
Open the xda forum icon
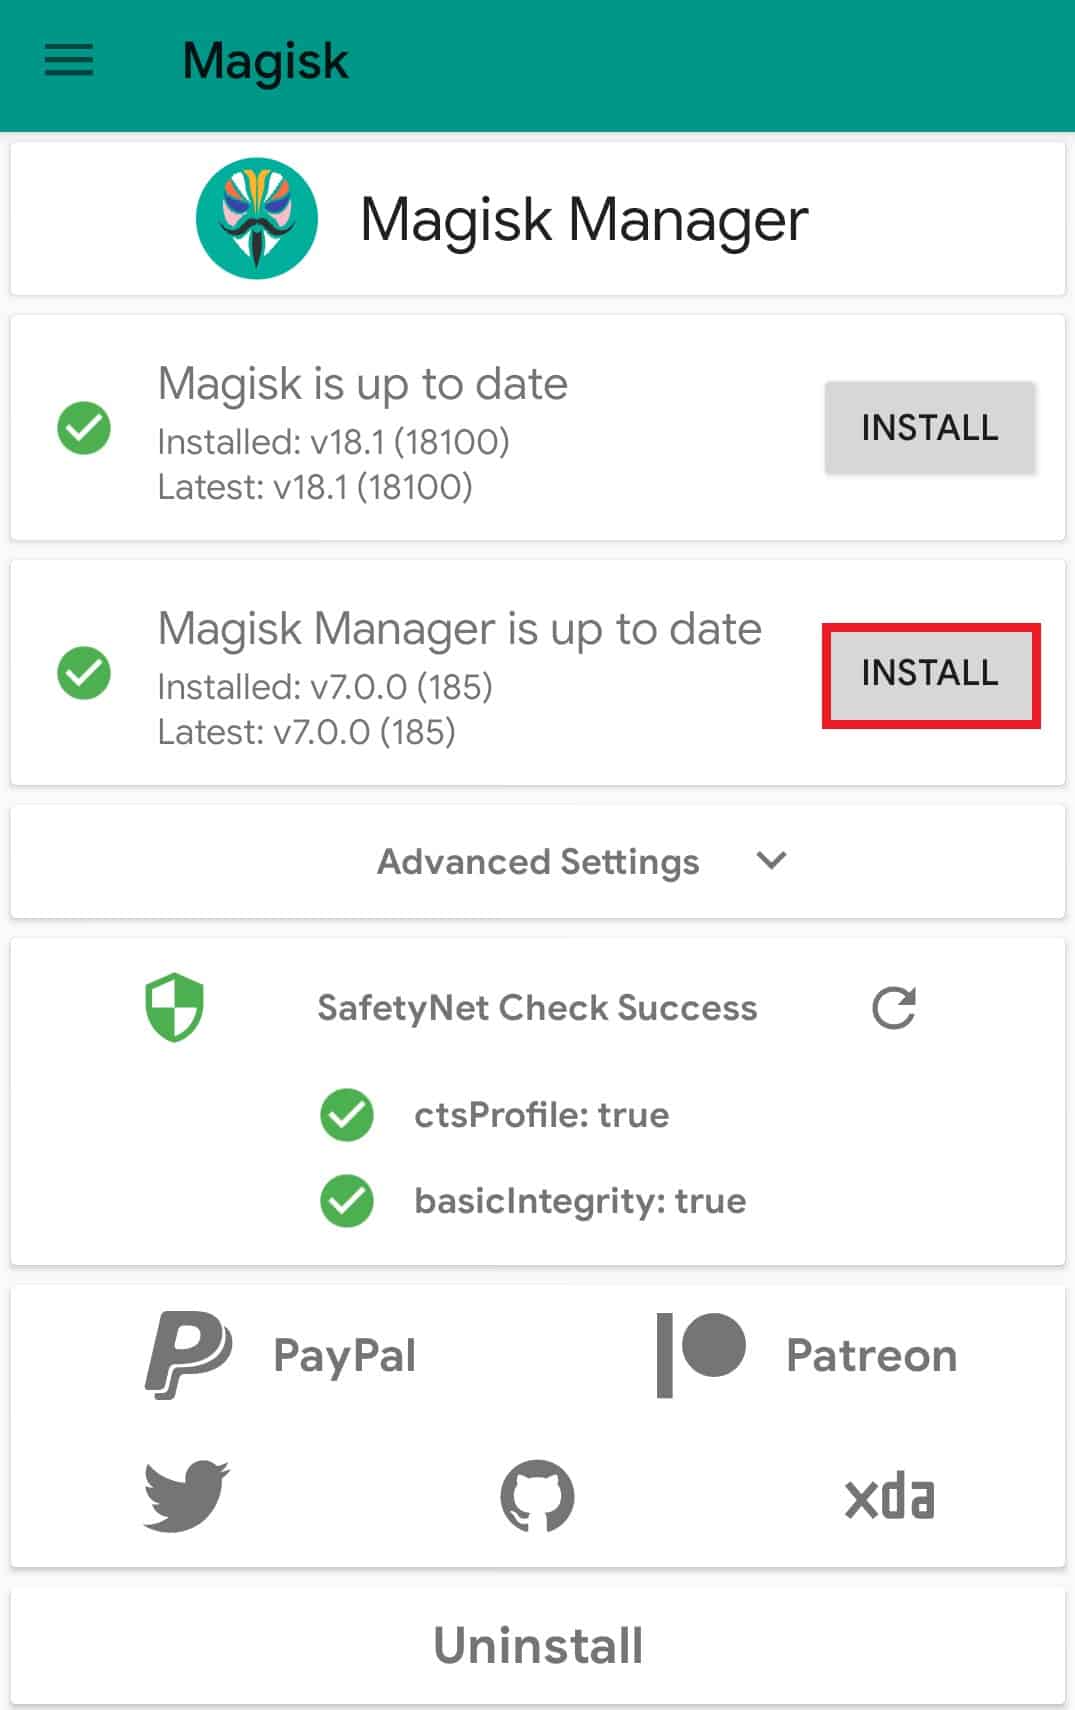[889, 1497]
